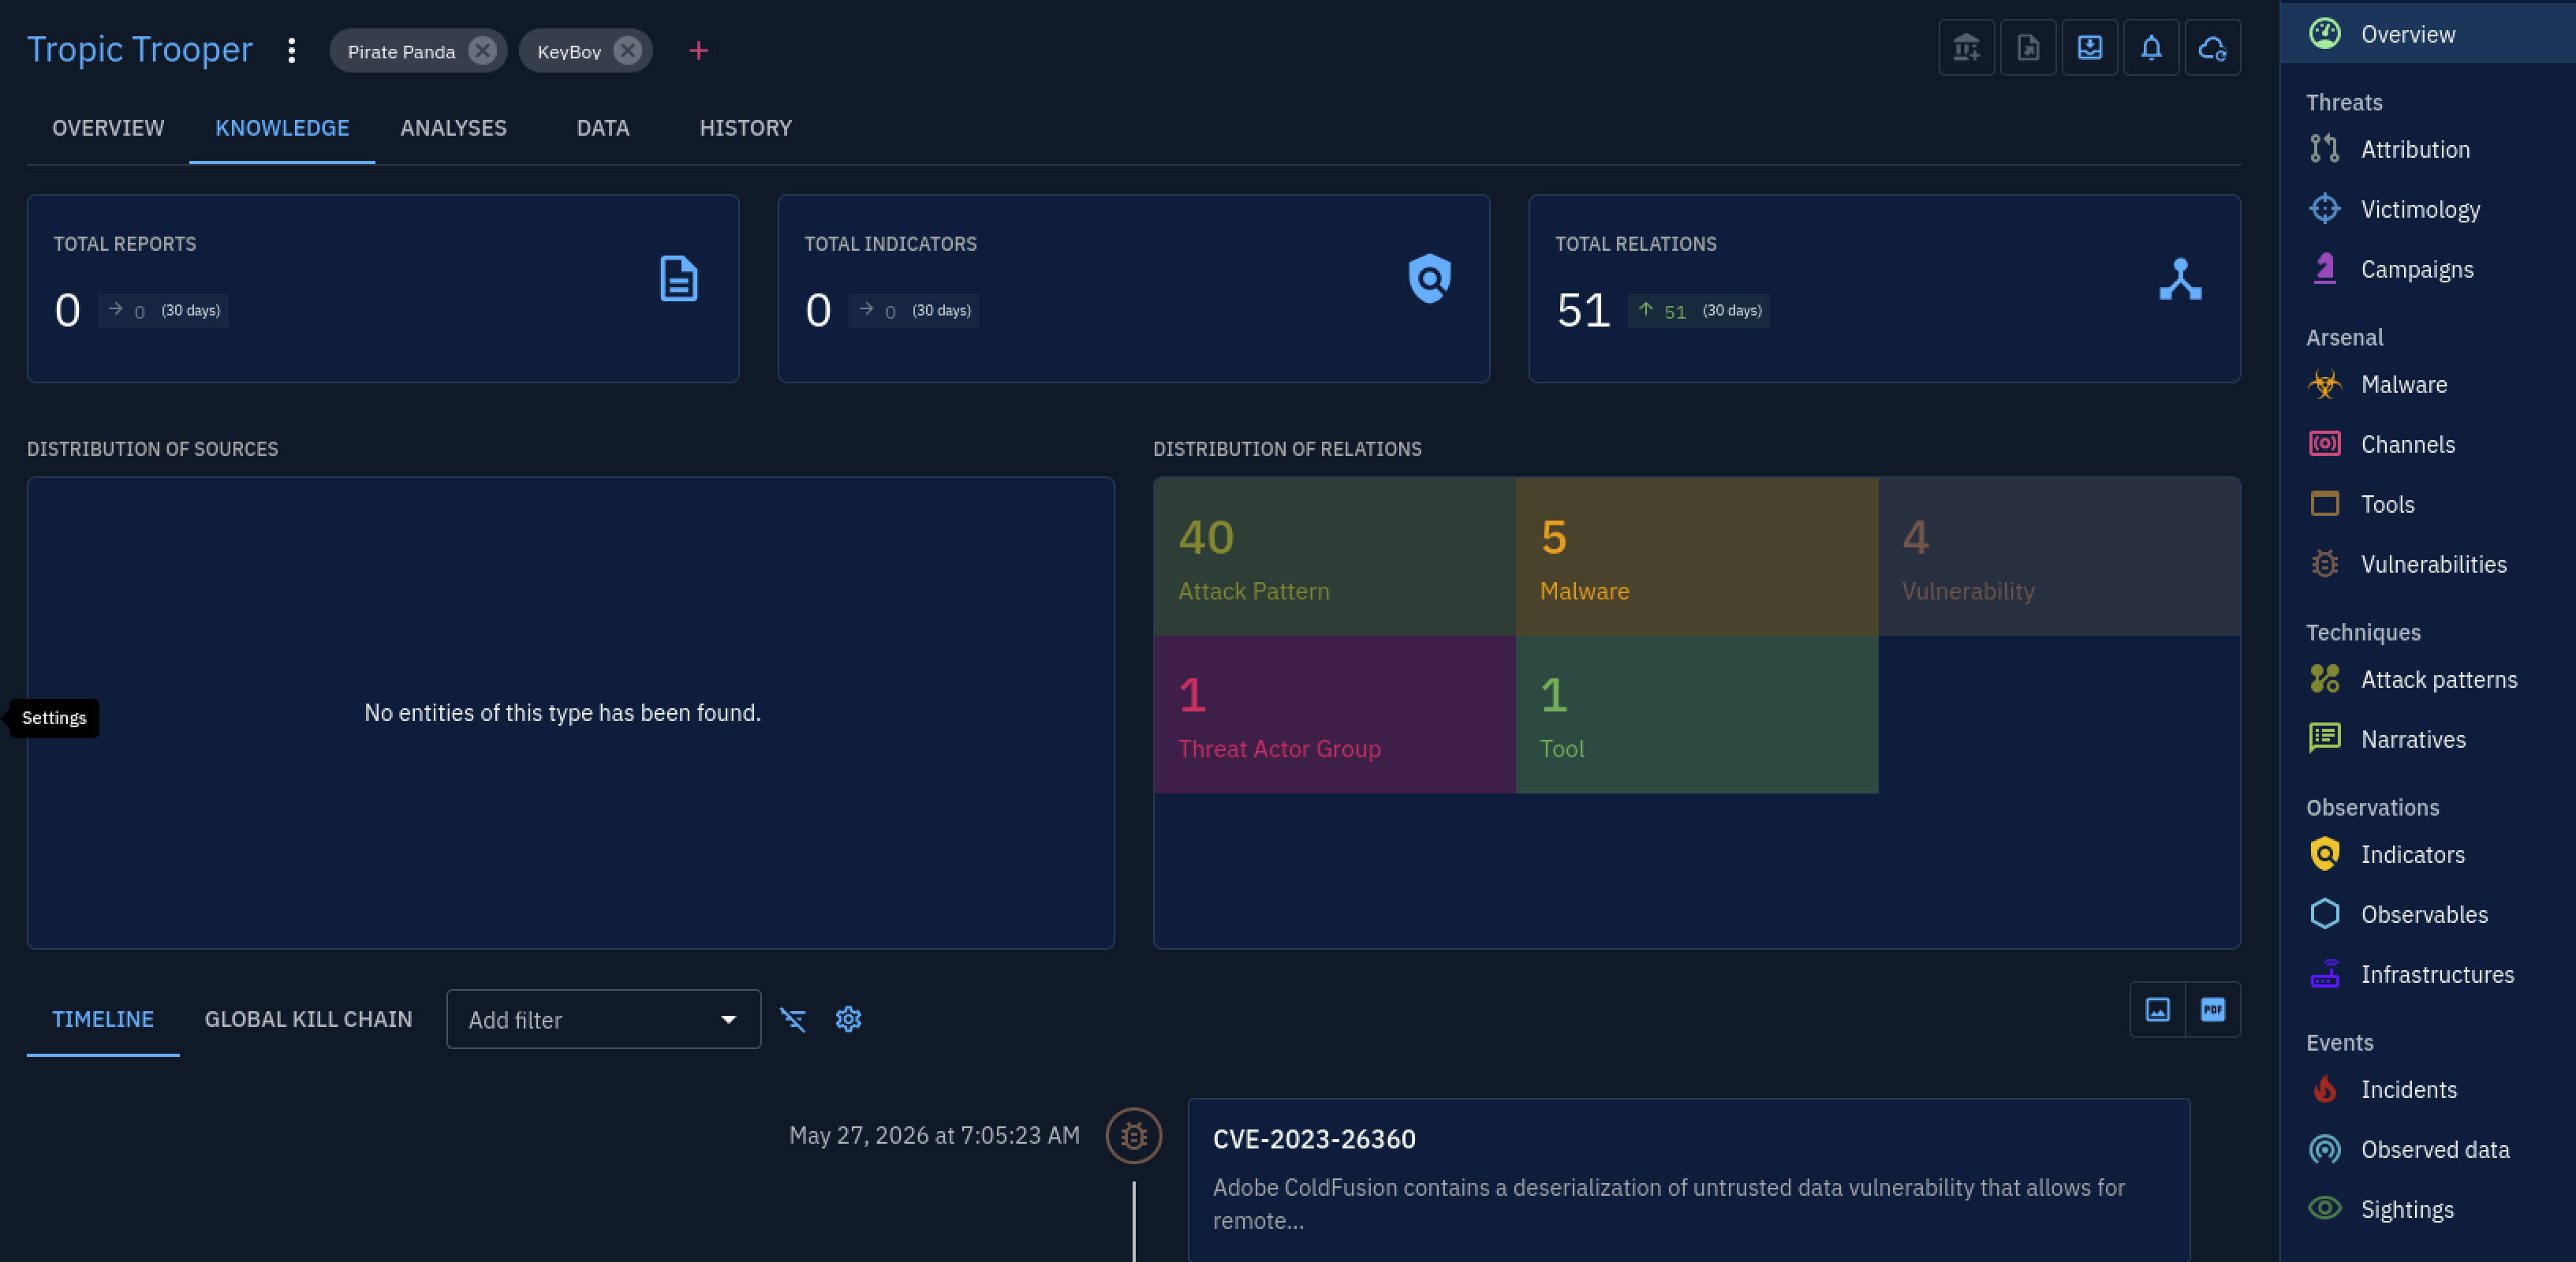Viewport: 2576px width, 1262px height.
Task: Switch to GLOBAL KILL CHAIN view
Action: pyautogui.click(x=308, y=1019)
